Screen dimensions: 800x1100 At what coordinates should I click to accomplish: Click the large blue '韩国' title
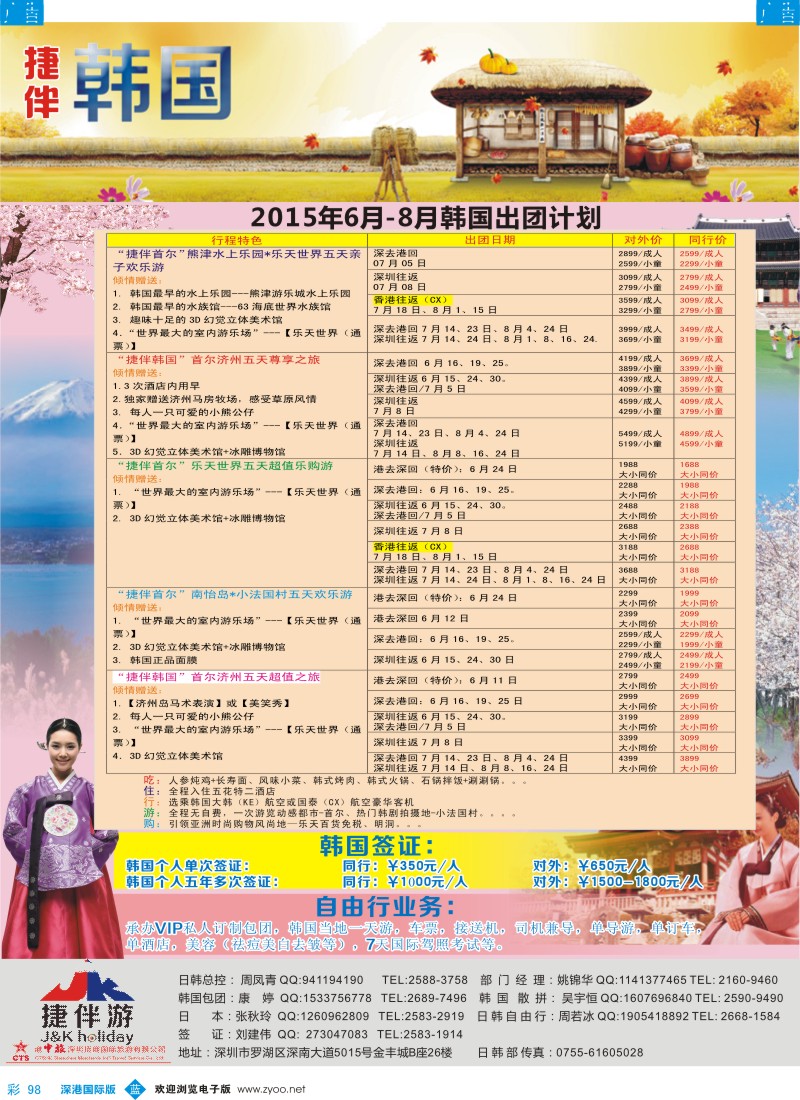[153, 83]
